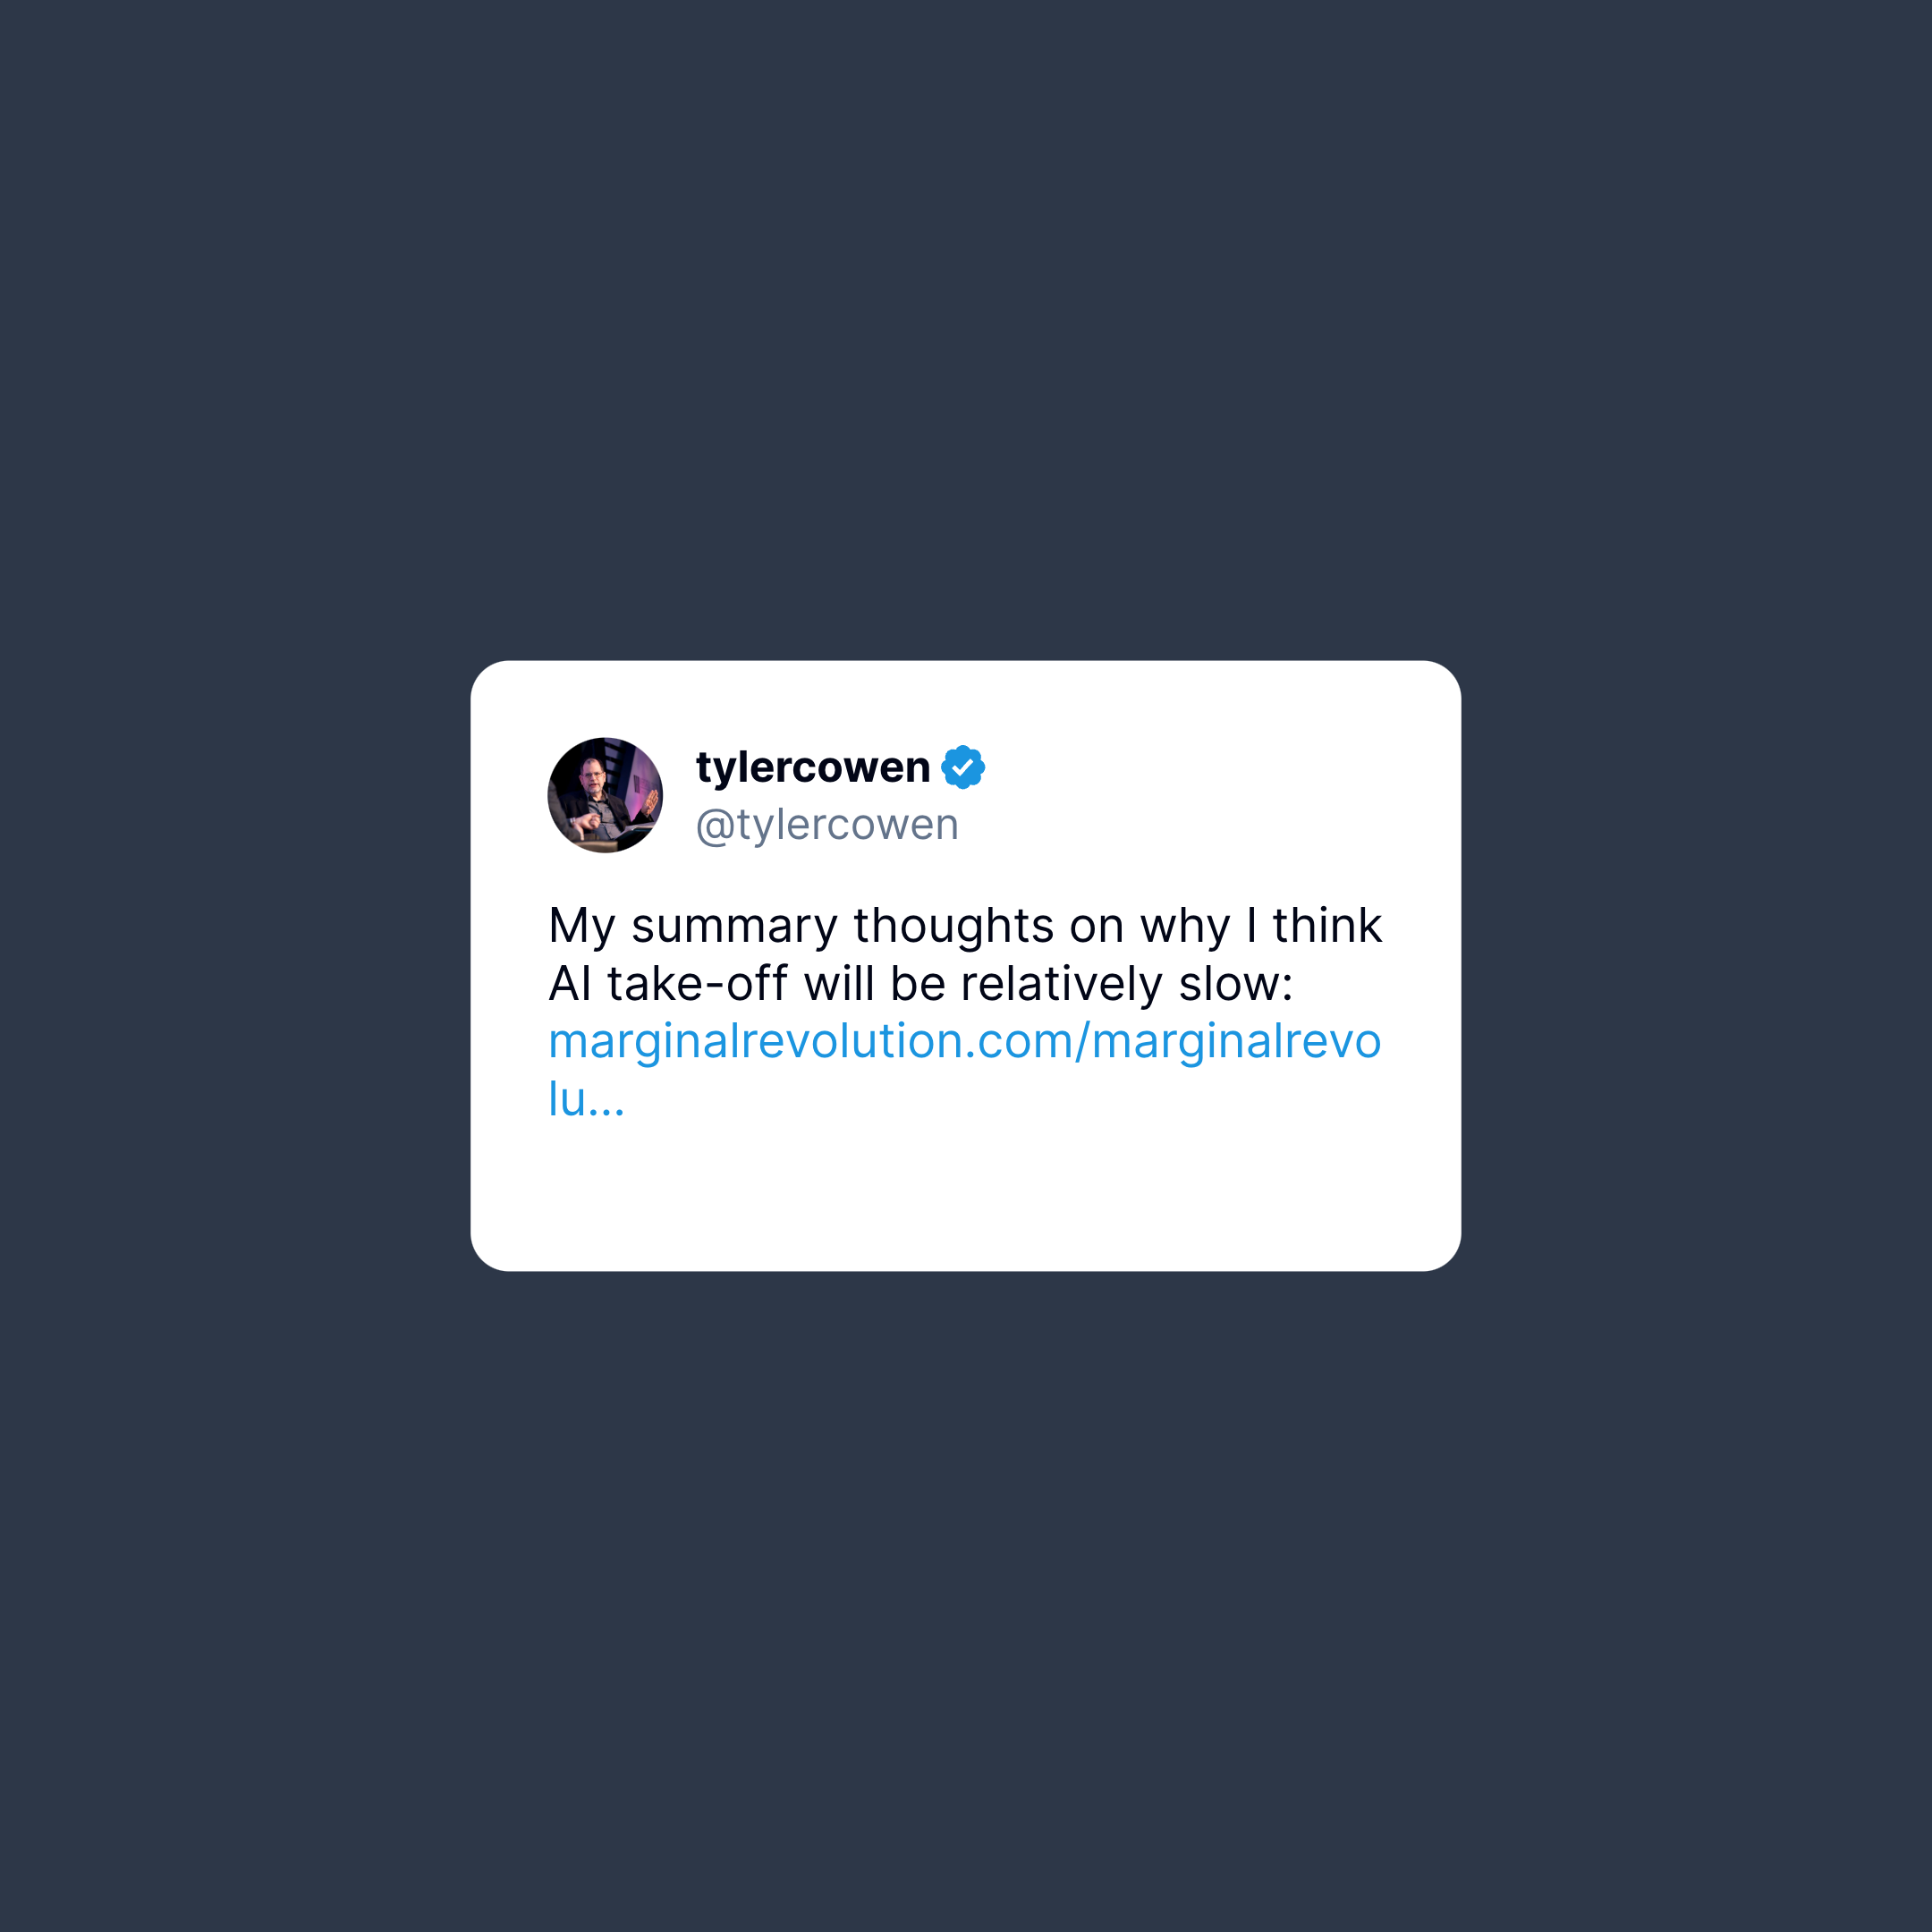Click the blue verified checkmark badge
1932x1932 pixels.
click(x=963, y=767)
